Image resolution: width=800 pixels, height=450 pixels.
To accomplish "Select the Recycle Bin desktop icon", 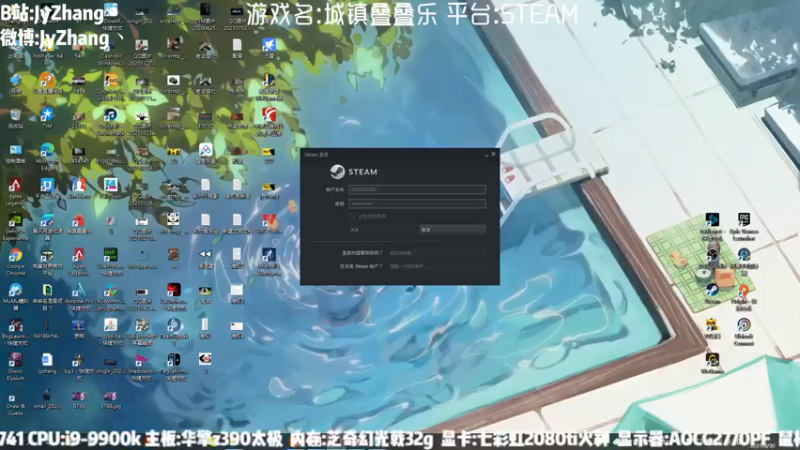I will [x=15, y=118].
